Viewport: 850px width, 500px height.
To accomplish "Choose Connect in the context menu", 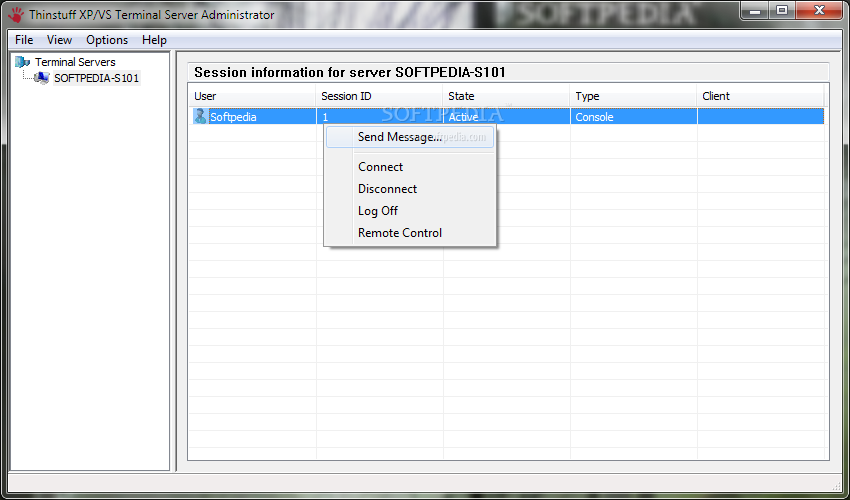I will click(x=410, y=167).
